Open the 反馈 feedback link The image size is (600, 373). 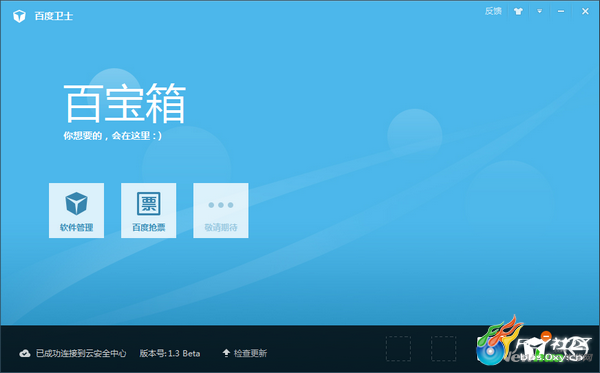493,11
